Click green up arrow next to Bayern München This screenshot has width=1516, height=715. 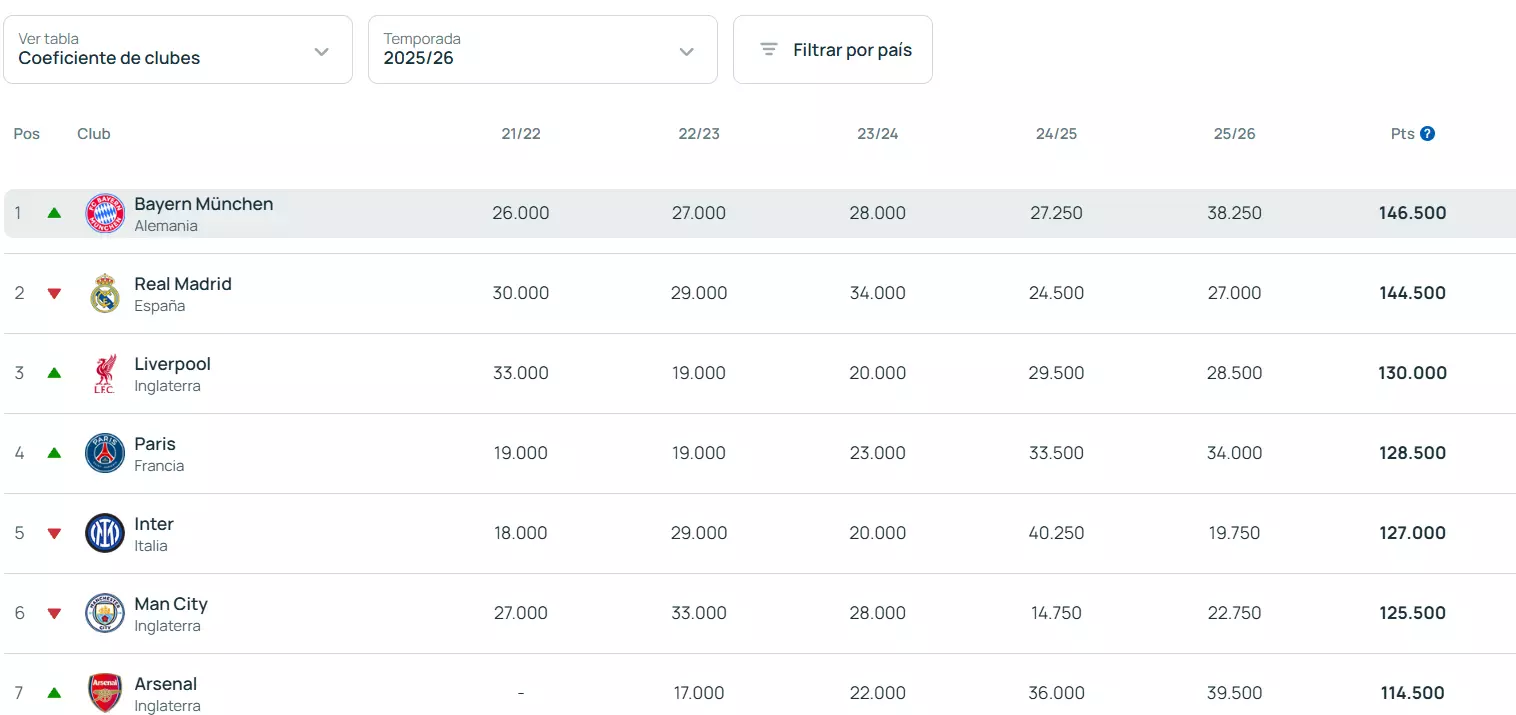pyautogui.click(x=54, y=213)
